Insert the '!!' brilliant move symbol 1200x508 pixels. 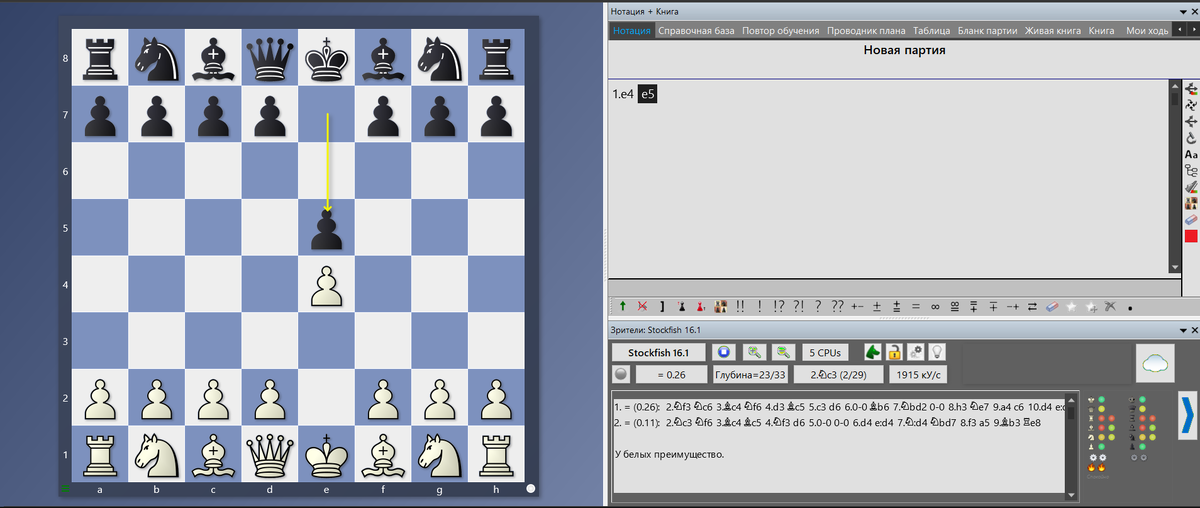740,306
